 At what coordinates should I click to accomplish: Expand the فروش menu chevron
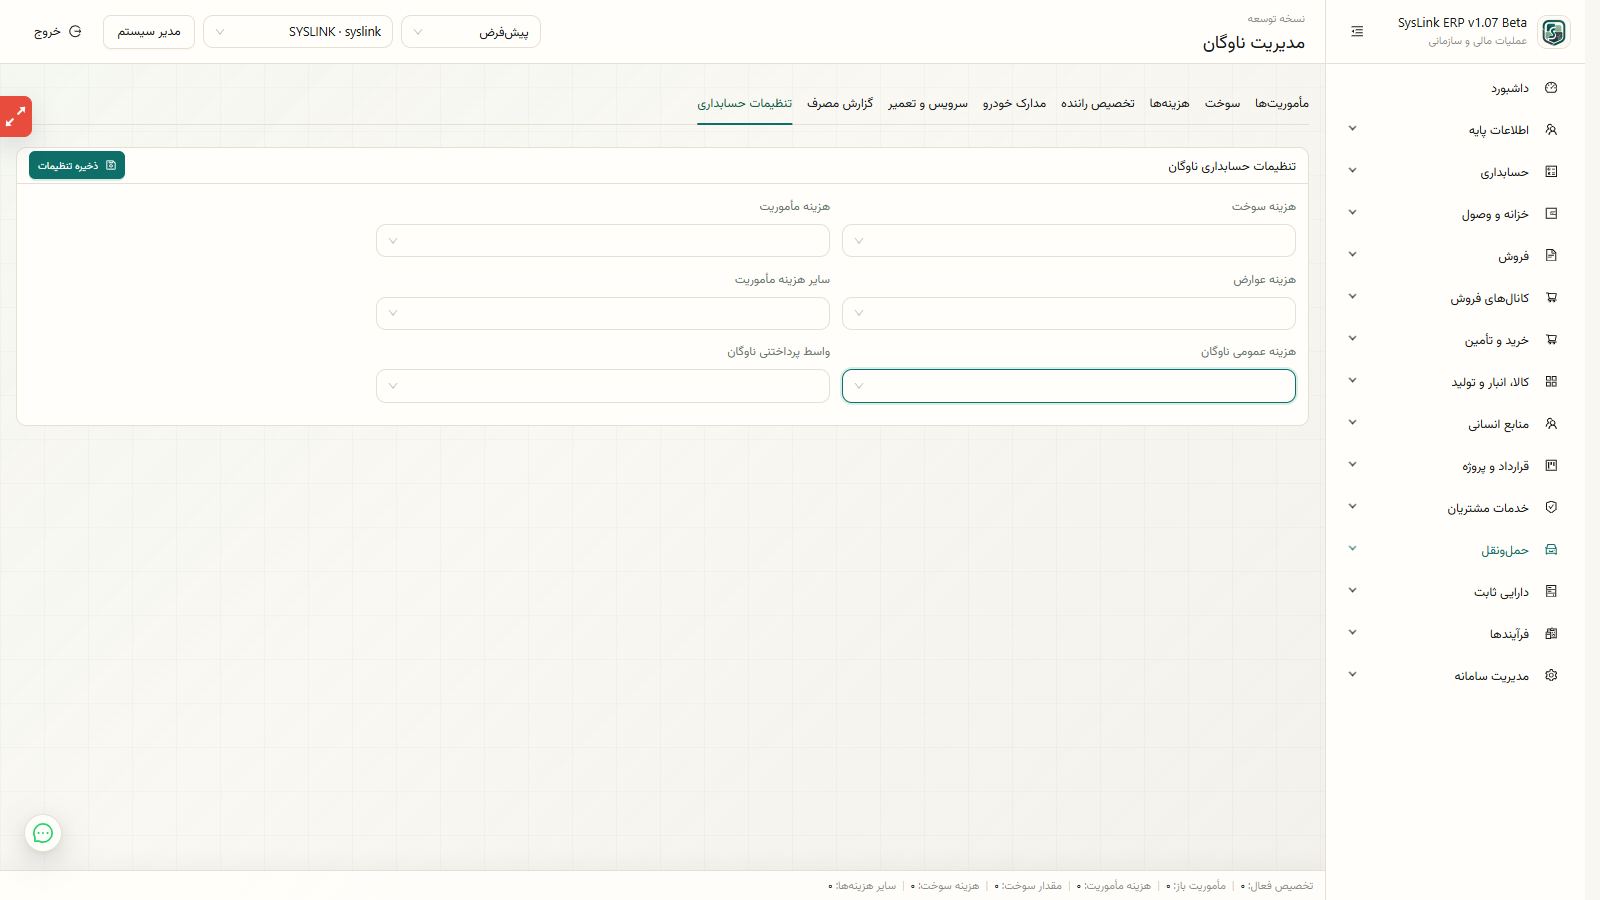coord(1352,255)
